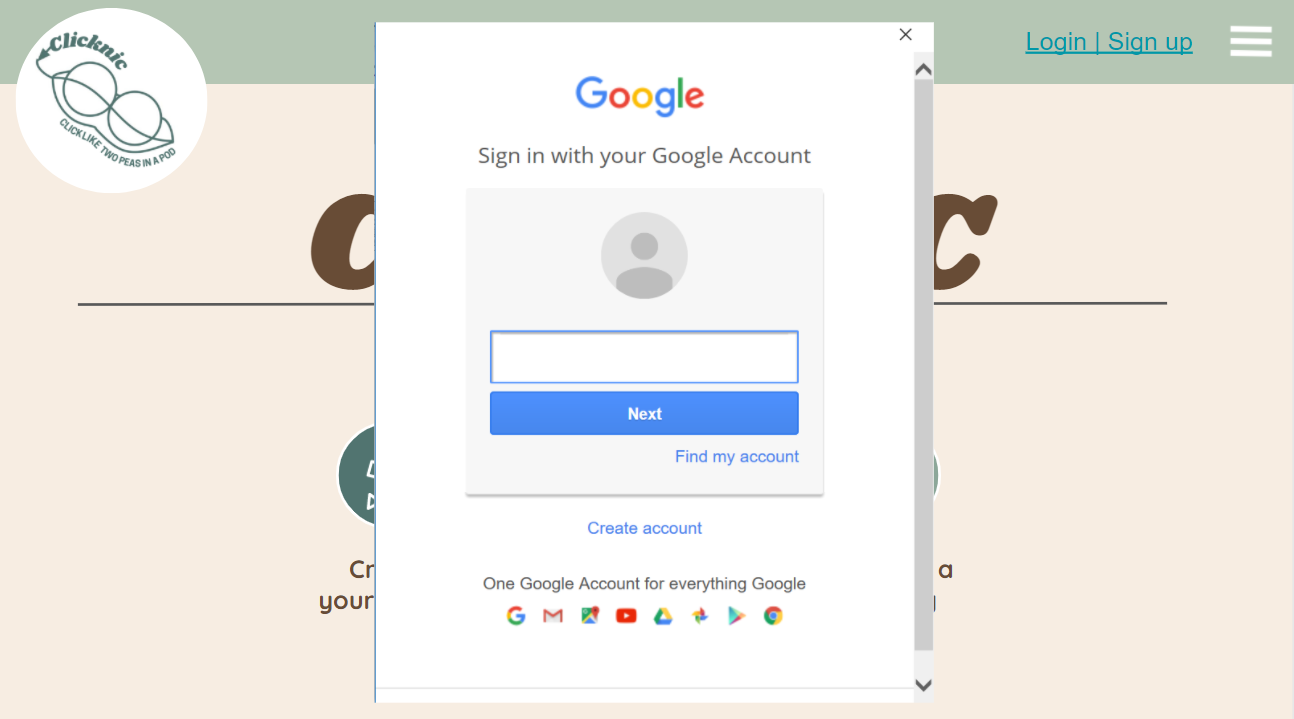The height and width of the screenshot is (719, 1294).
Task: Click the gray profile avatar image
Action: 644,255
